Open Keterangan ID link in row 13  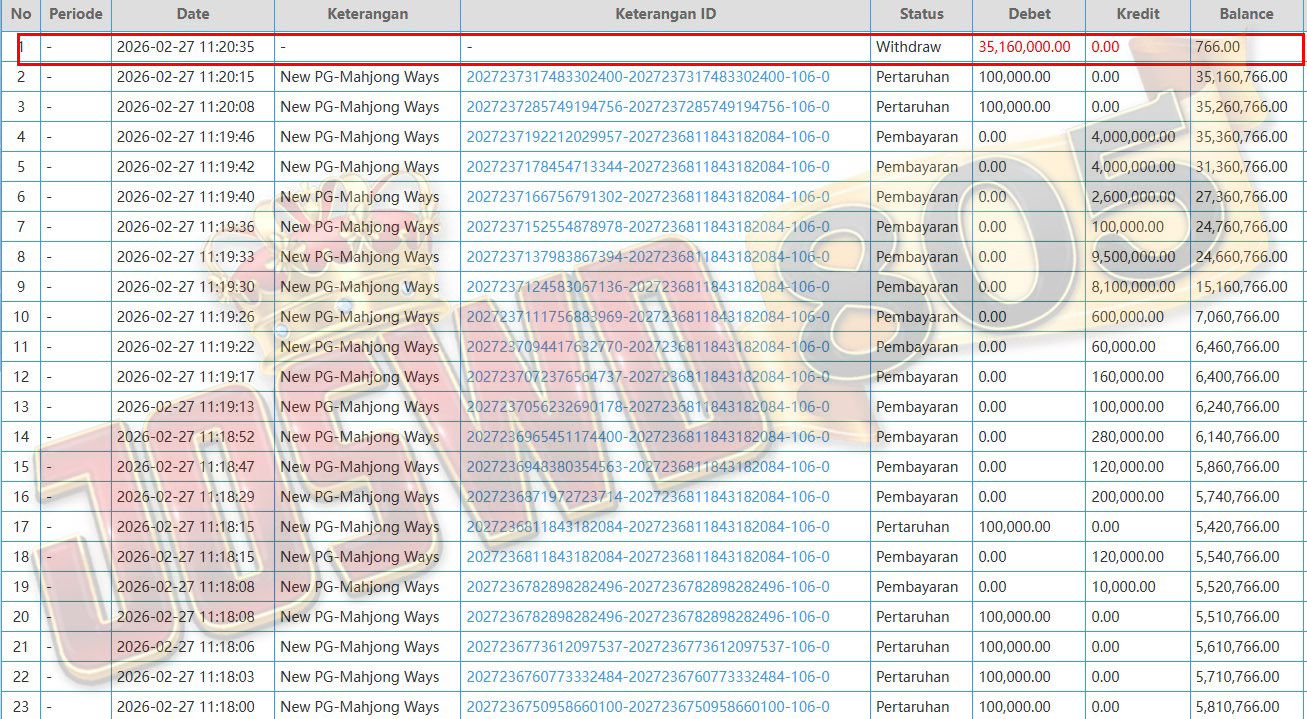(x=647, y=407)
